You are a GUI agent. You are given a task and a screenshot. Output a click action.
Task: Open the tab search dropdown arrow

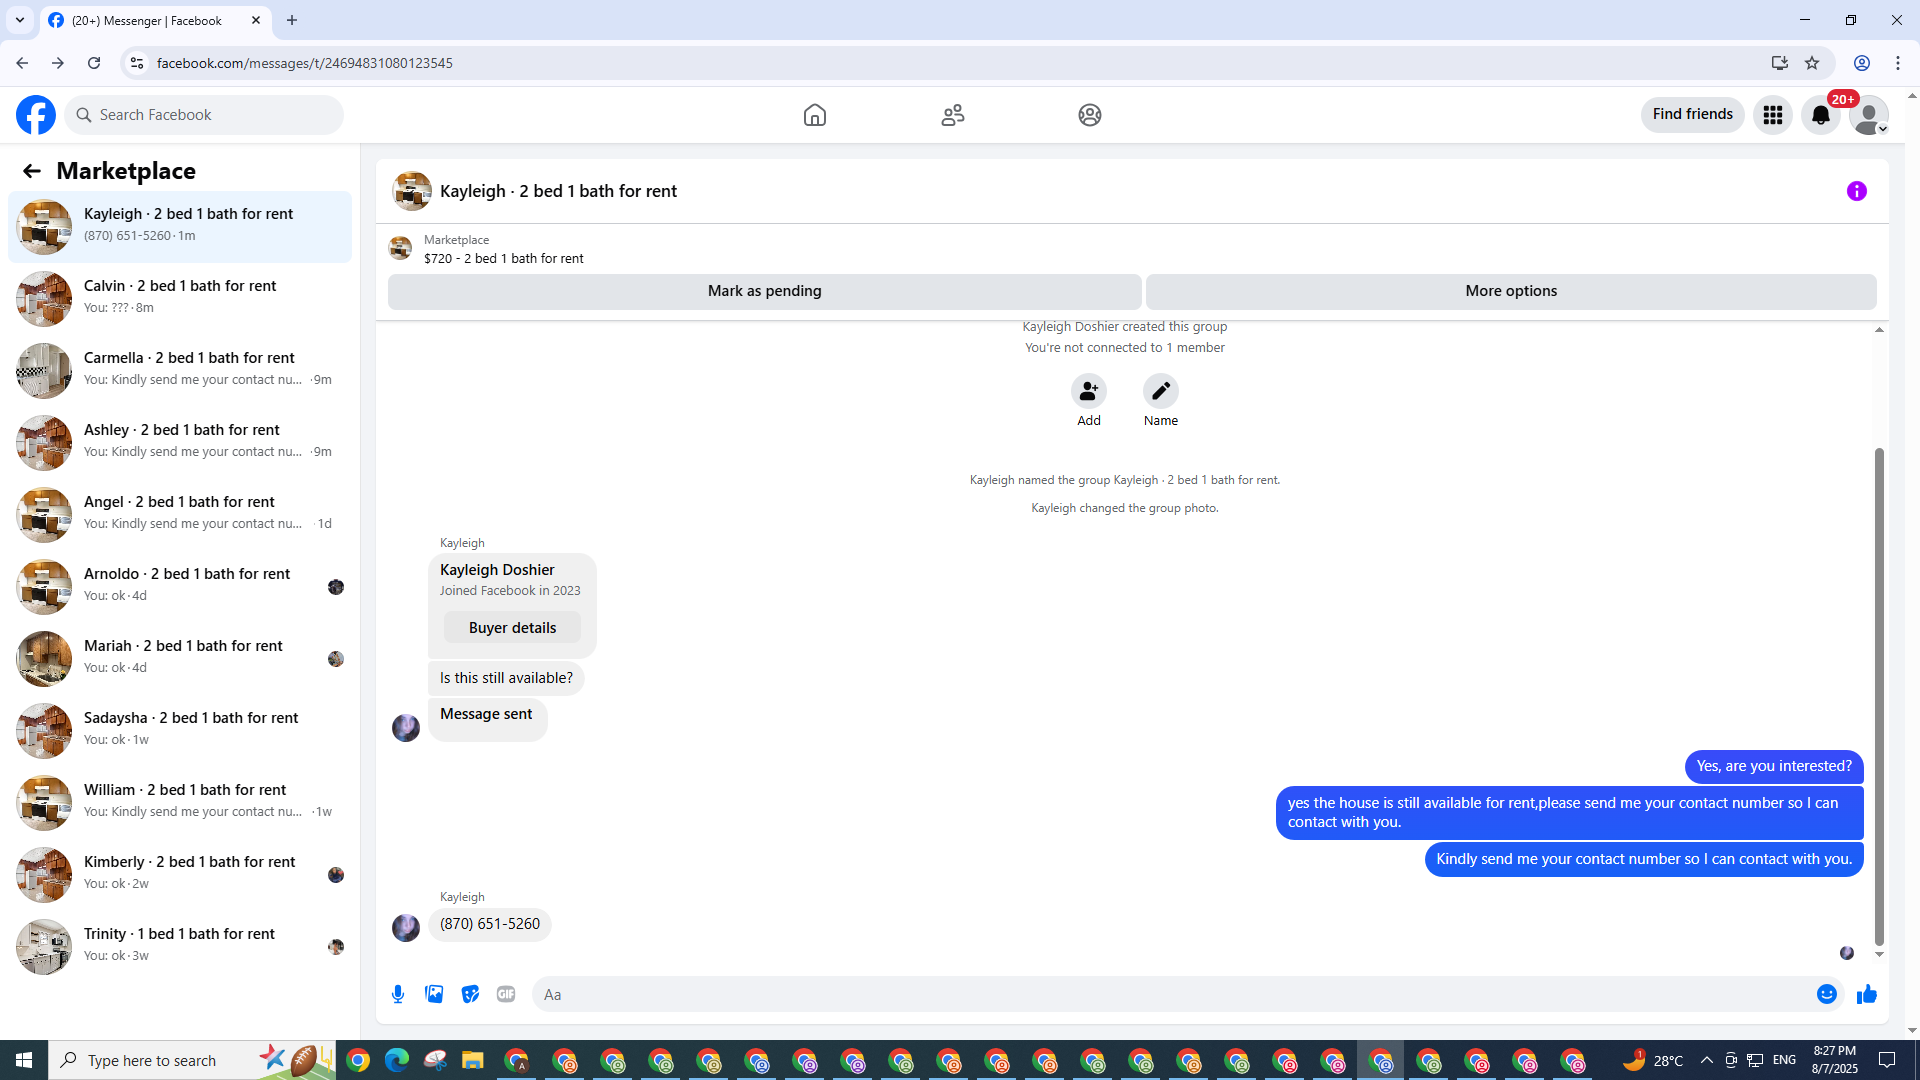point(19,20)
